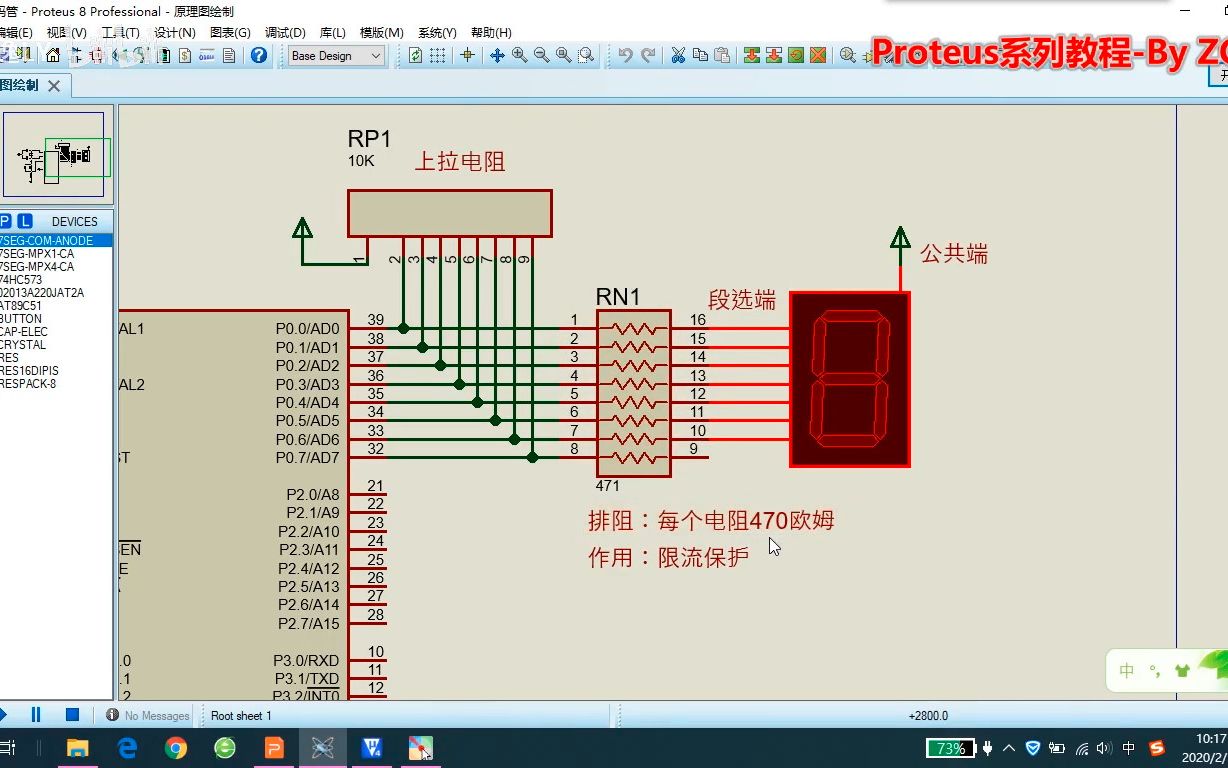Click the No Messages status indicator

(x=148, y=716)
